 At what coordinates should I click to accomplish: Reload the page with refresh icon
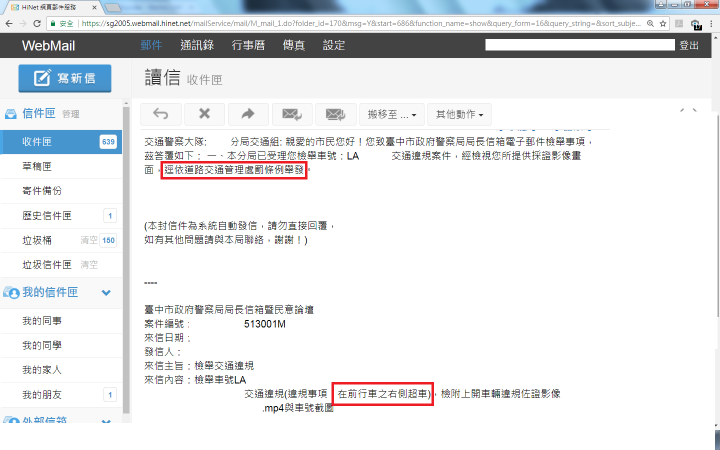point(37,23)
